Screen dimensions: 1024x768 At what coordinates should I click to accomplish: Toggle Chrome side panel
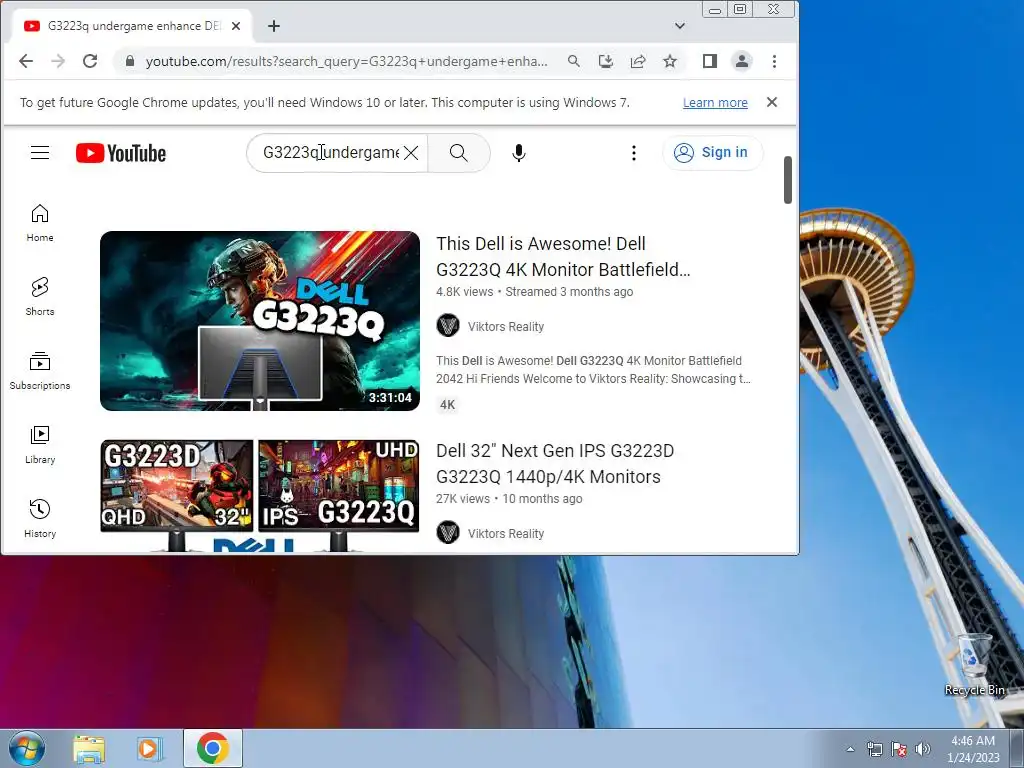click(710, 61)
